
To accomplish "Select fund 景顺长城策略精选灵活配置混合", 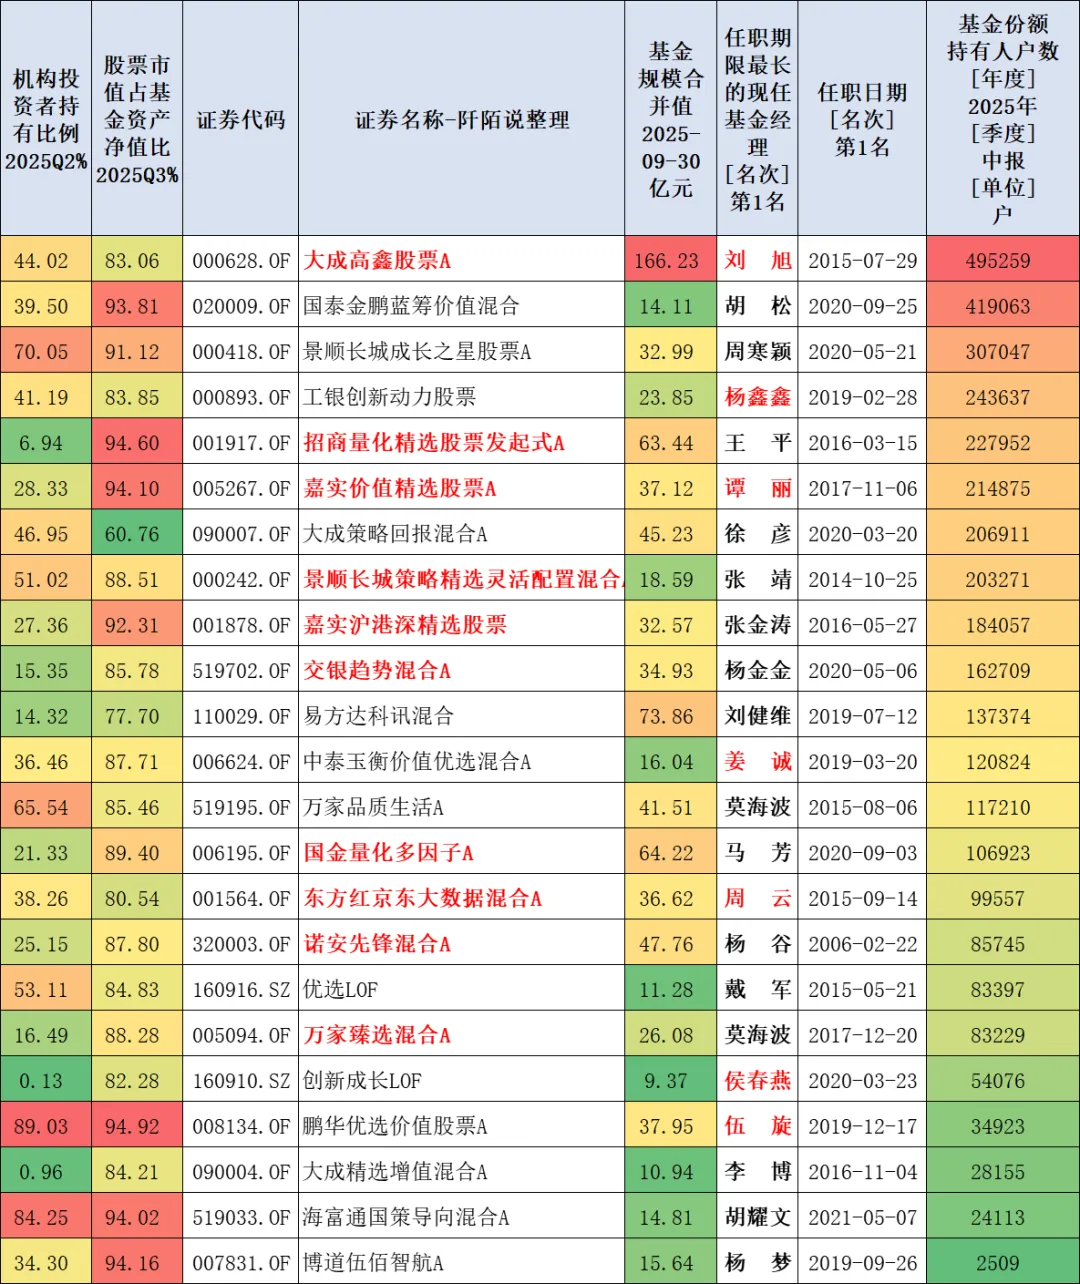I will (463, 580).
